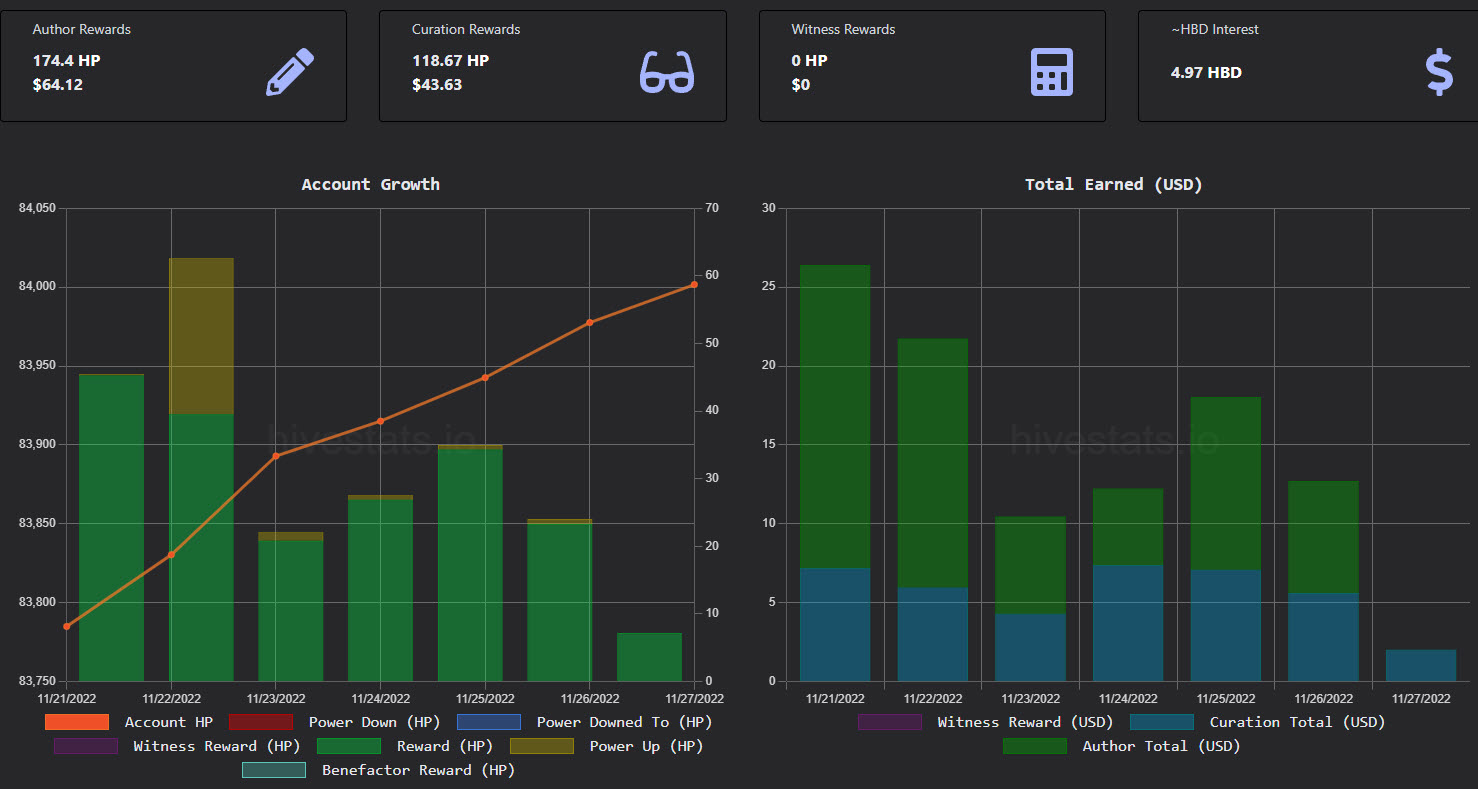Toggle Curation Total (USD) legend swatch
Screen dimensions: 1478x789
[1162, 721]
